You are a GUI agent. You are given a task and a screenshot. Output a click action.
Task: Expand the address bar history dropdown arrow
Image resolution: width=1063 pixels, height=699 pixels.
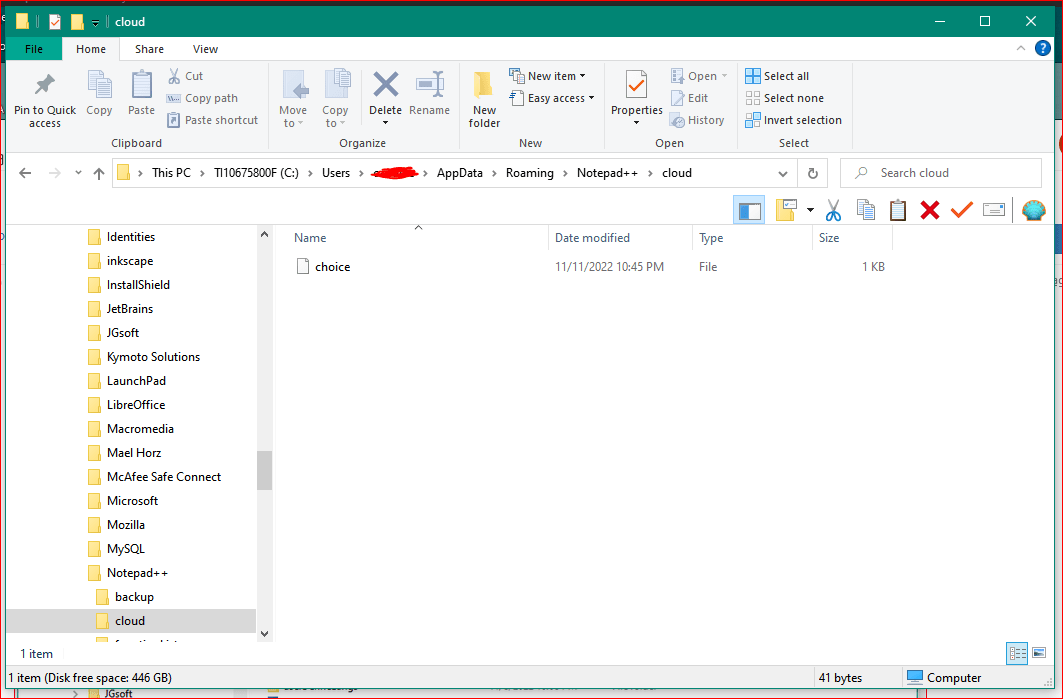(783, 172)
